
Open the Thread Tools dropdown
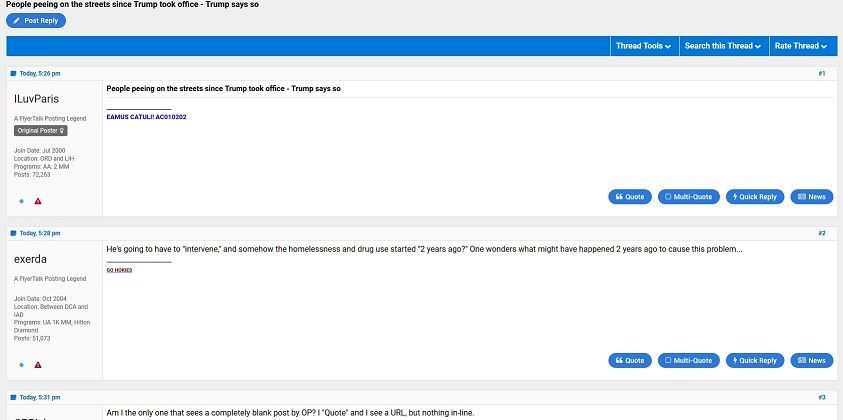(644, 46)
